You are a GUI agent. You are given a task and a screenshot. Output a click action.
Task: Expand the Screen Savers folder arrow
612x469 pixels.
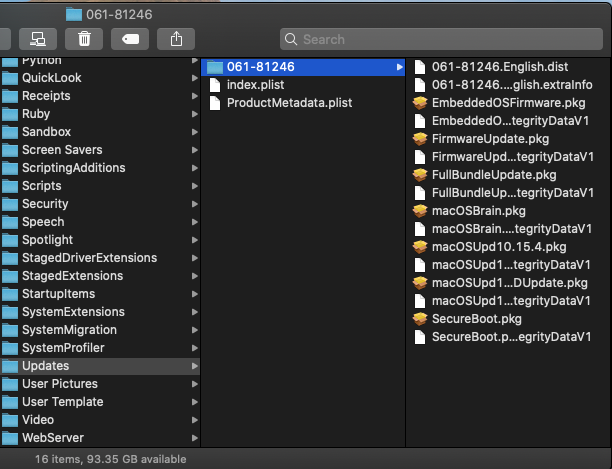[195, 150]
